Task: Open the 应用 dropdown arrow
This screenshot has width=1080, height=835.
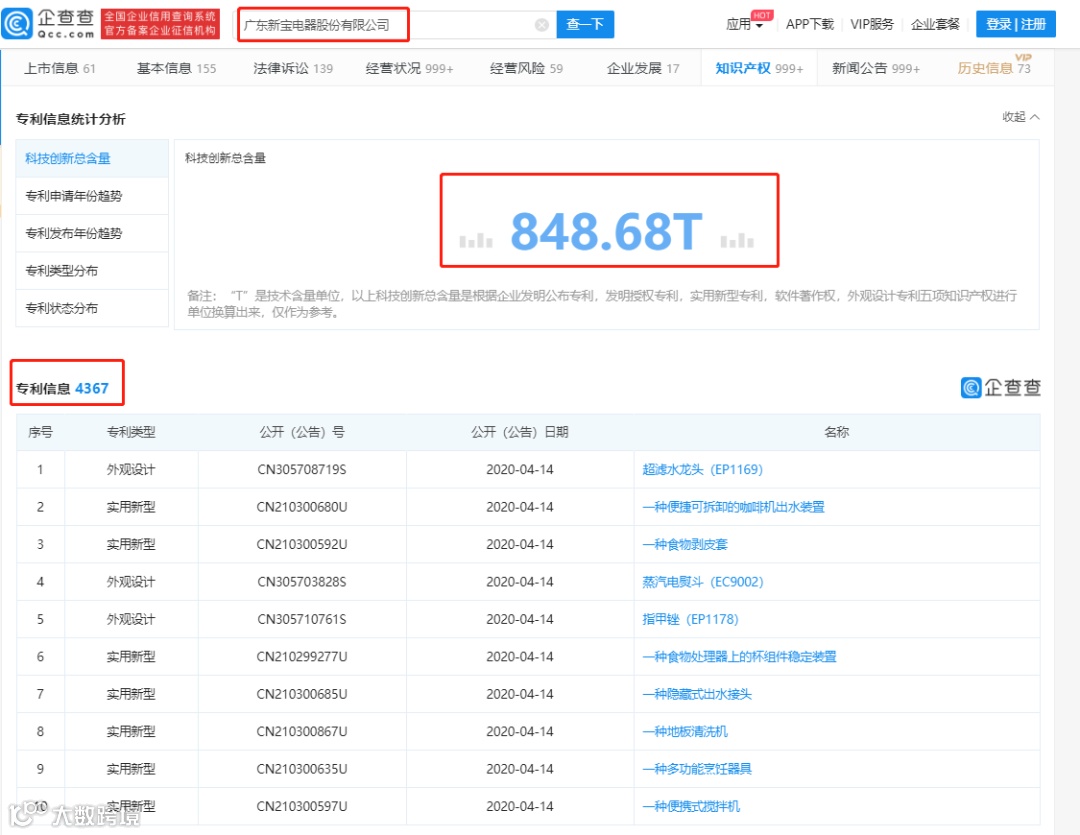Action: click(x=759, y=25)
